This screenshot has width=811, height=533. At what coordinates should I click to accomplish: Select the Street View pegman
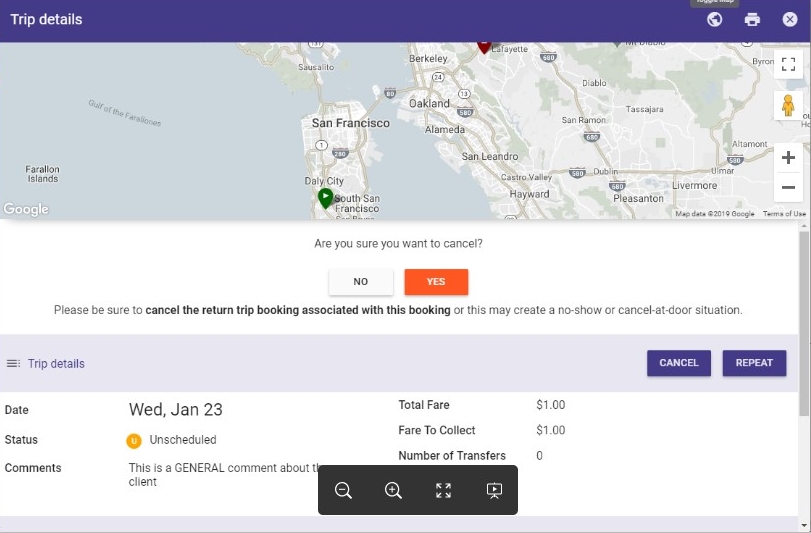(788, 105)
